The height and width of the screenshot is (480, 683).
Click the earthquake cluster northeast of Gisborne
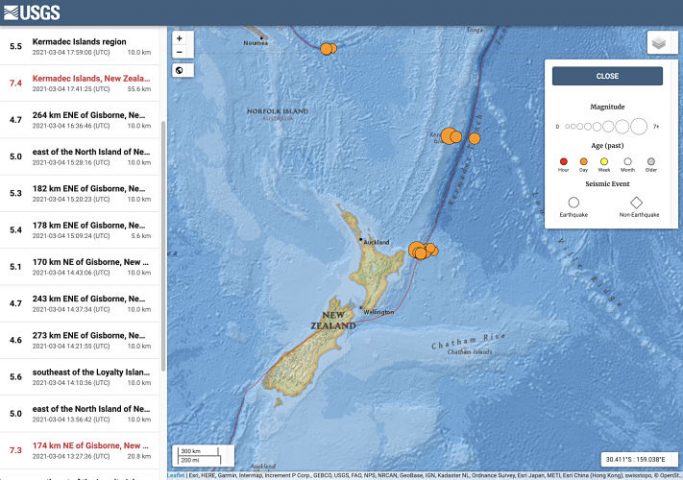click(x=422, y=250)
